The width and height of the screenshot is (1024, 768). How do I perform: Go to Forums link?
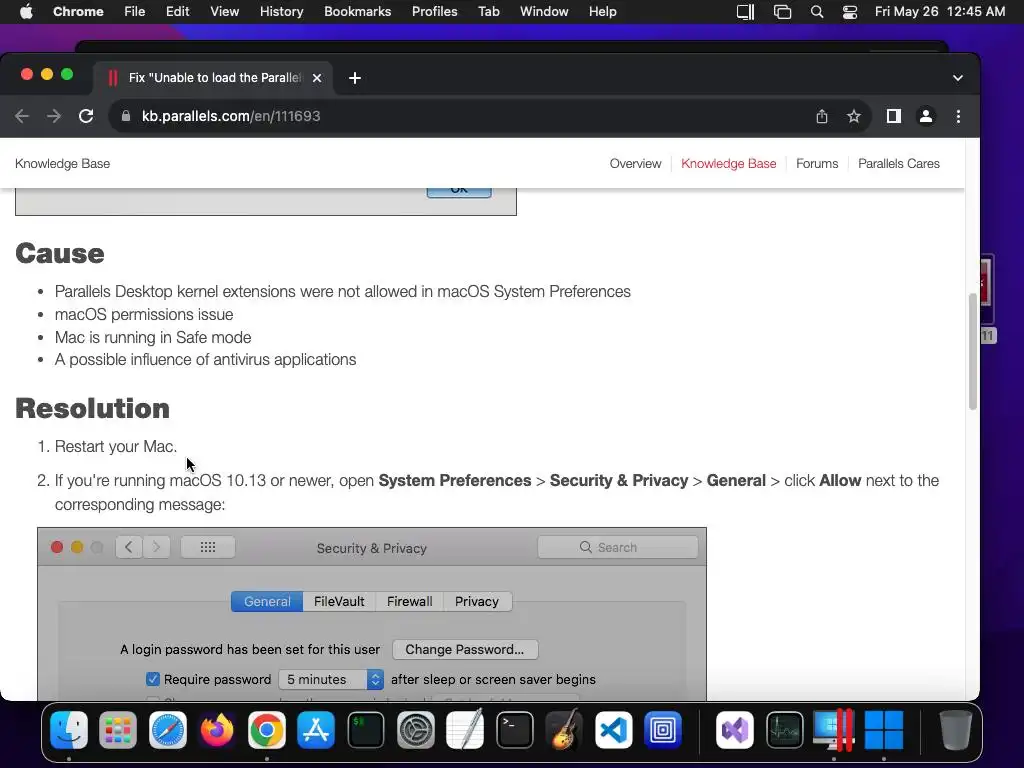point(816,164)
